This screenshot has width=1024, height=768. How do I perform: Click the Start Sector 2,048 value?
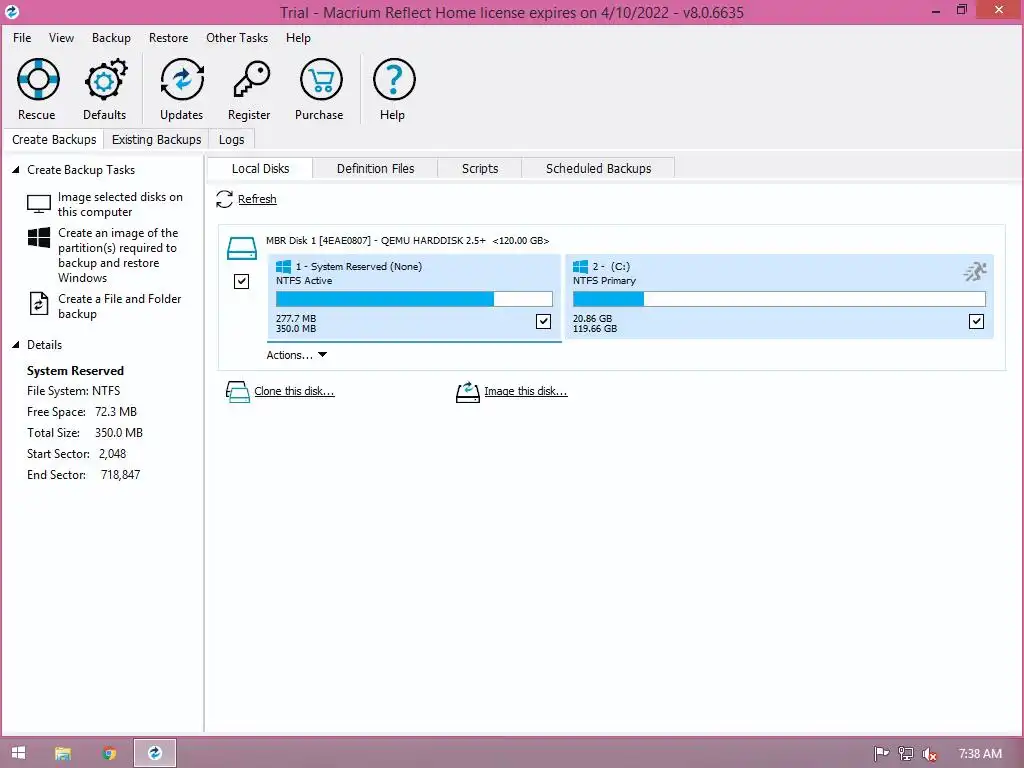coord(112,454)
